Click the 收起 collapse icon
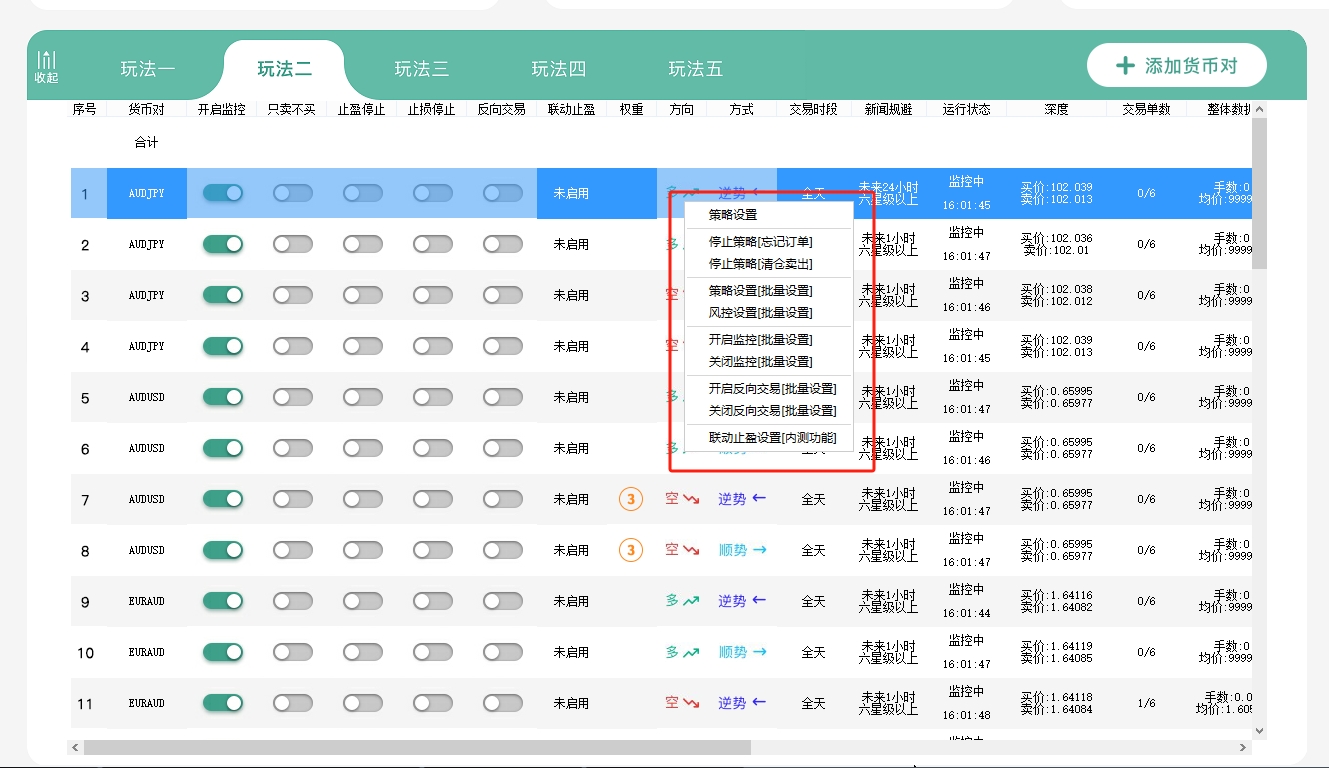This screenshot has height=768, width=1329. pos(46,67)
